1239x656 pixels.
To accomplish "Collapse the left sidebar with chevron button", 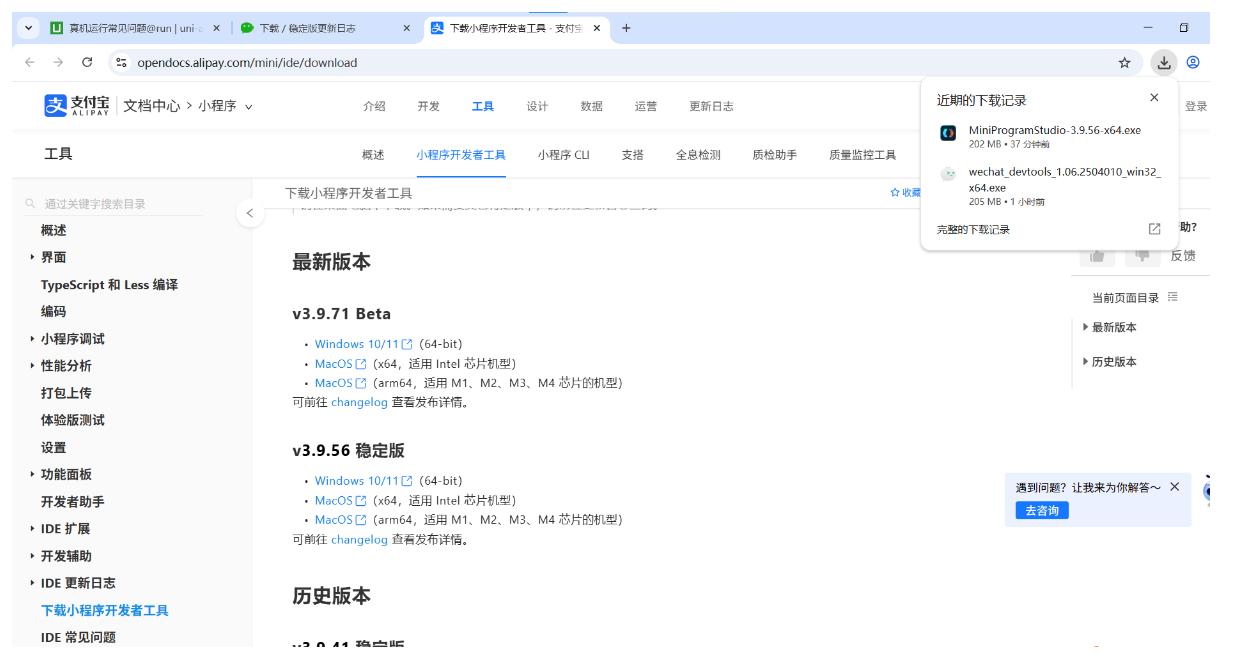I will click(x=250, y=213).
